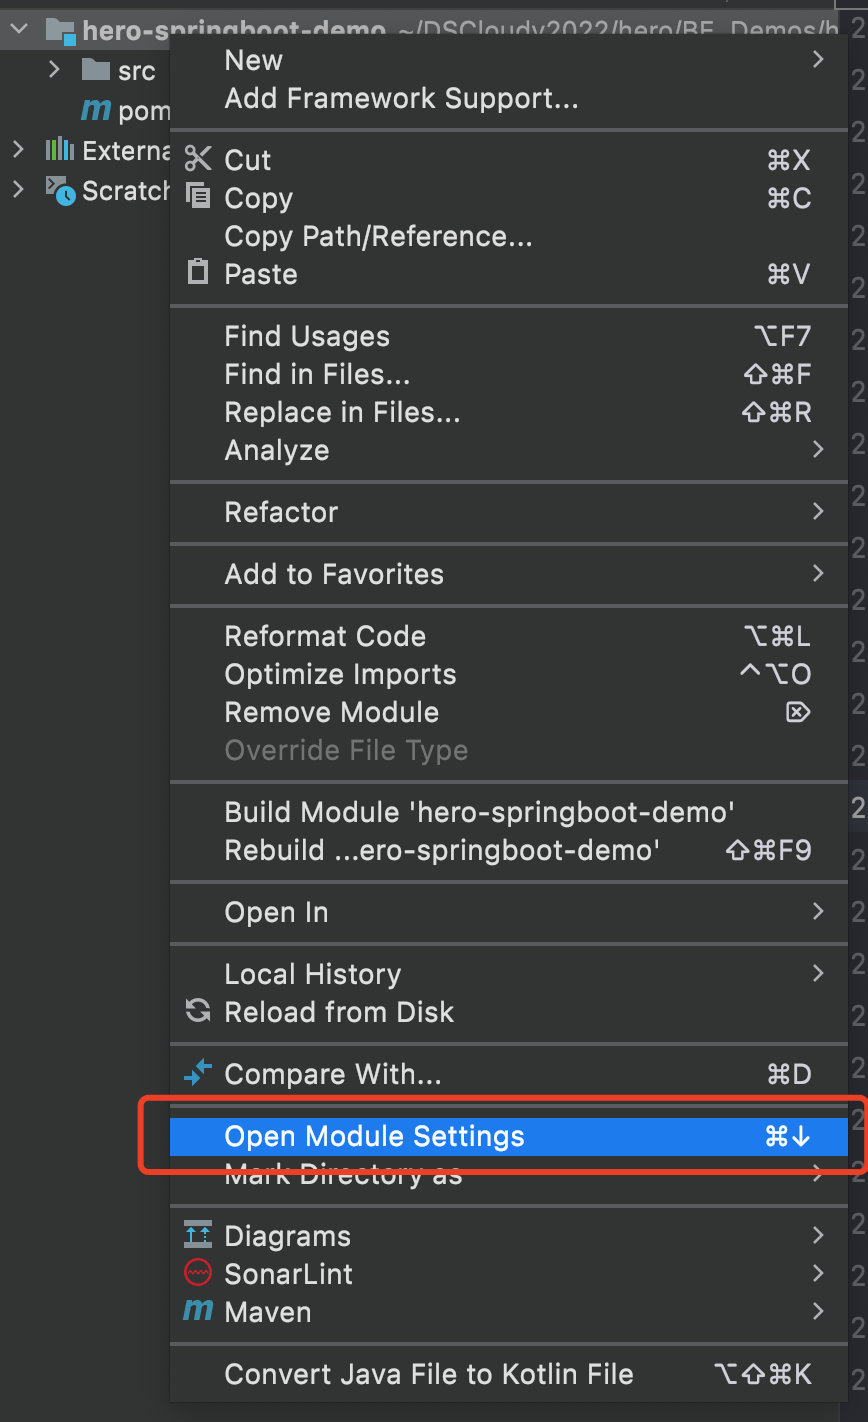
Task: Click the Maven m icon in menu
Action: coord(198,1310)
